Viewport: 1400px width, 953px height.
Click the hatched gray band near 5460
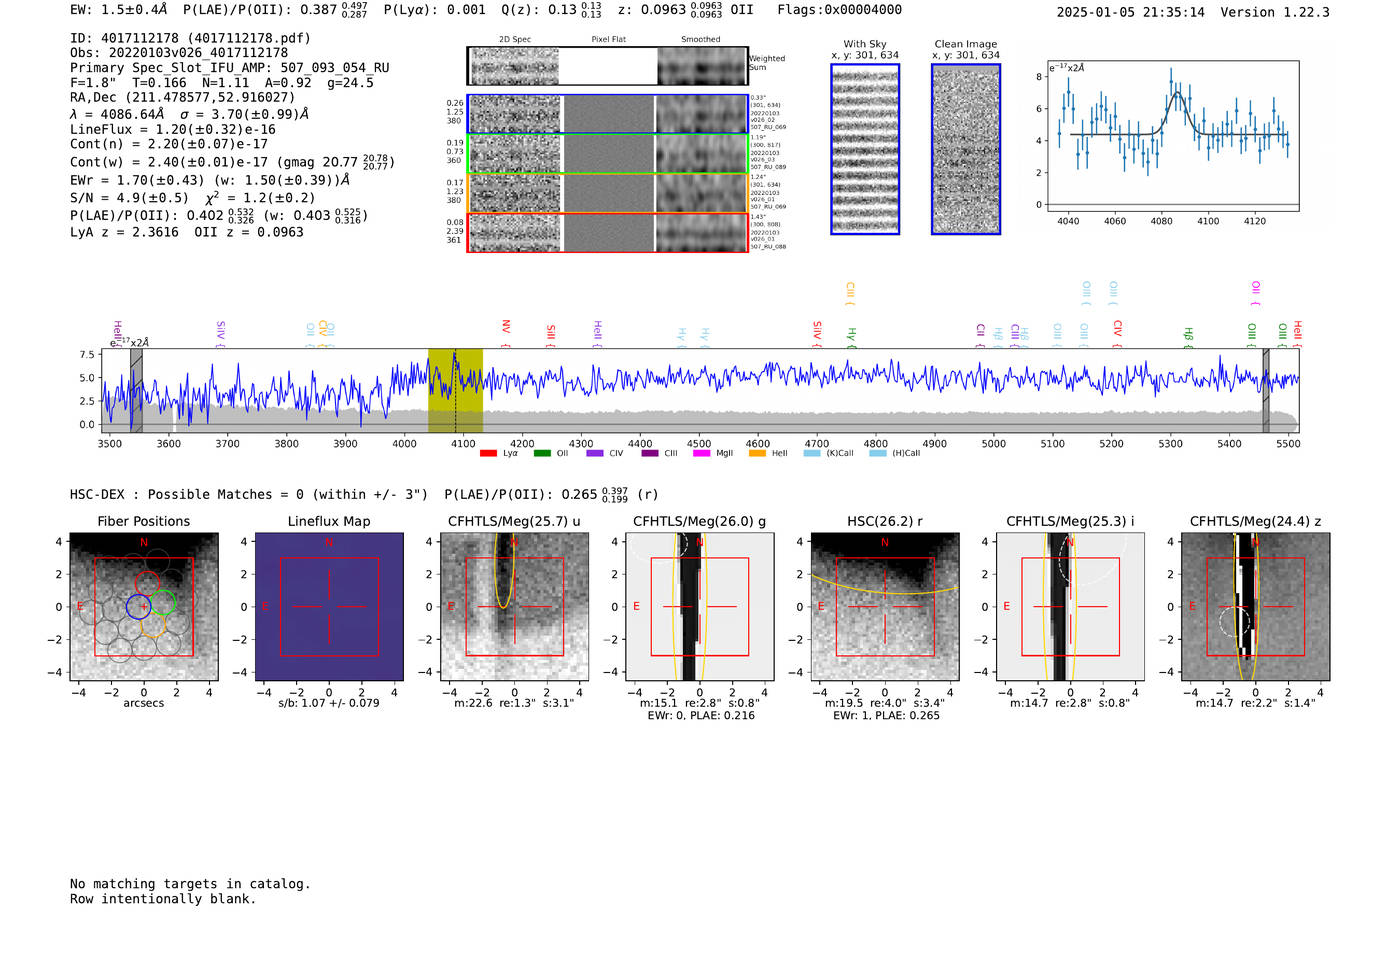1266,390
